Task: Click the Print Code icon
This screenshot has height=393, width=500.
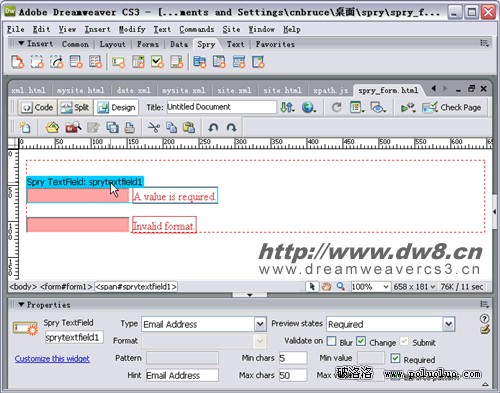Action: point(130,127)
